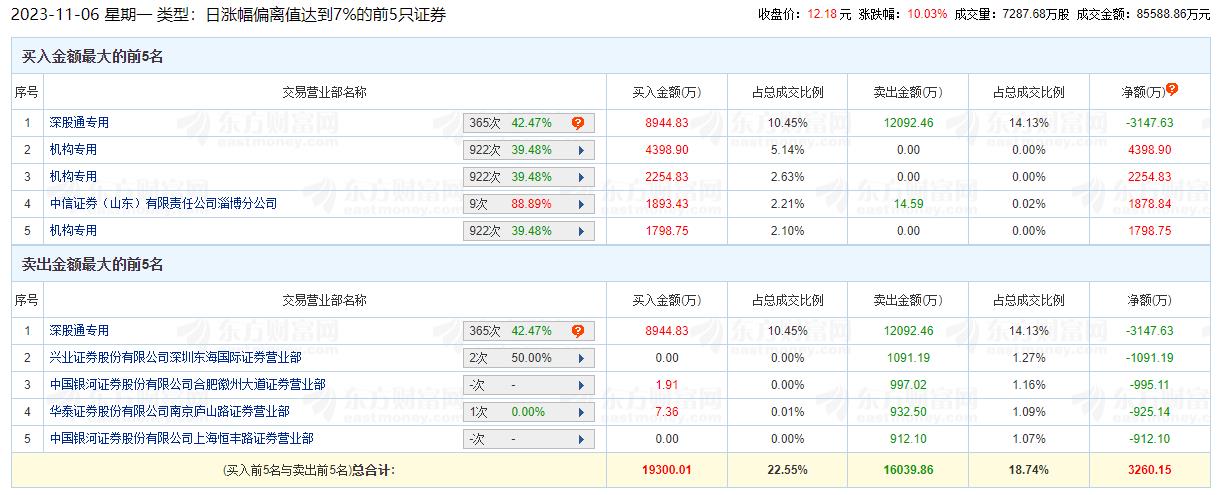Image resolution: width=1220 pixels, height=495 pixels.
Task: Open 华泰证券股份有限公司南京庐山路证券营业部 link
Action: (169, 412)
